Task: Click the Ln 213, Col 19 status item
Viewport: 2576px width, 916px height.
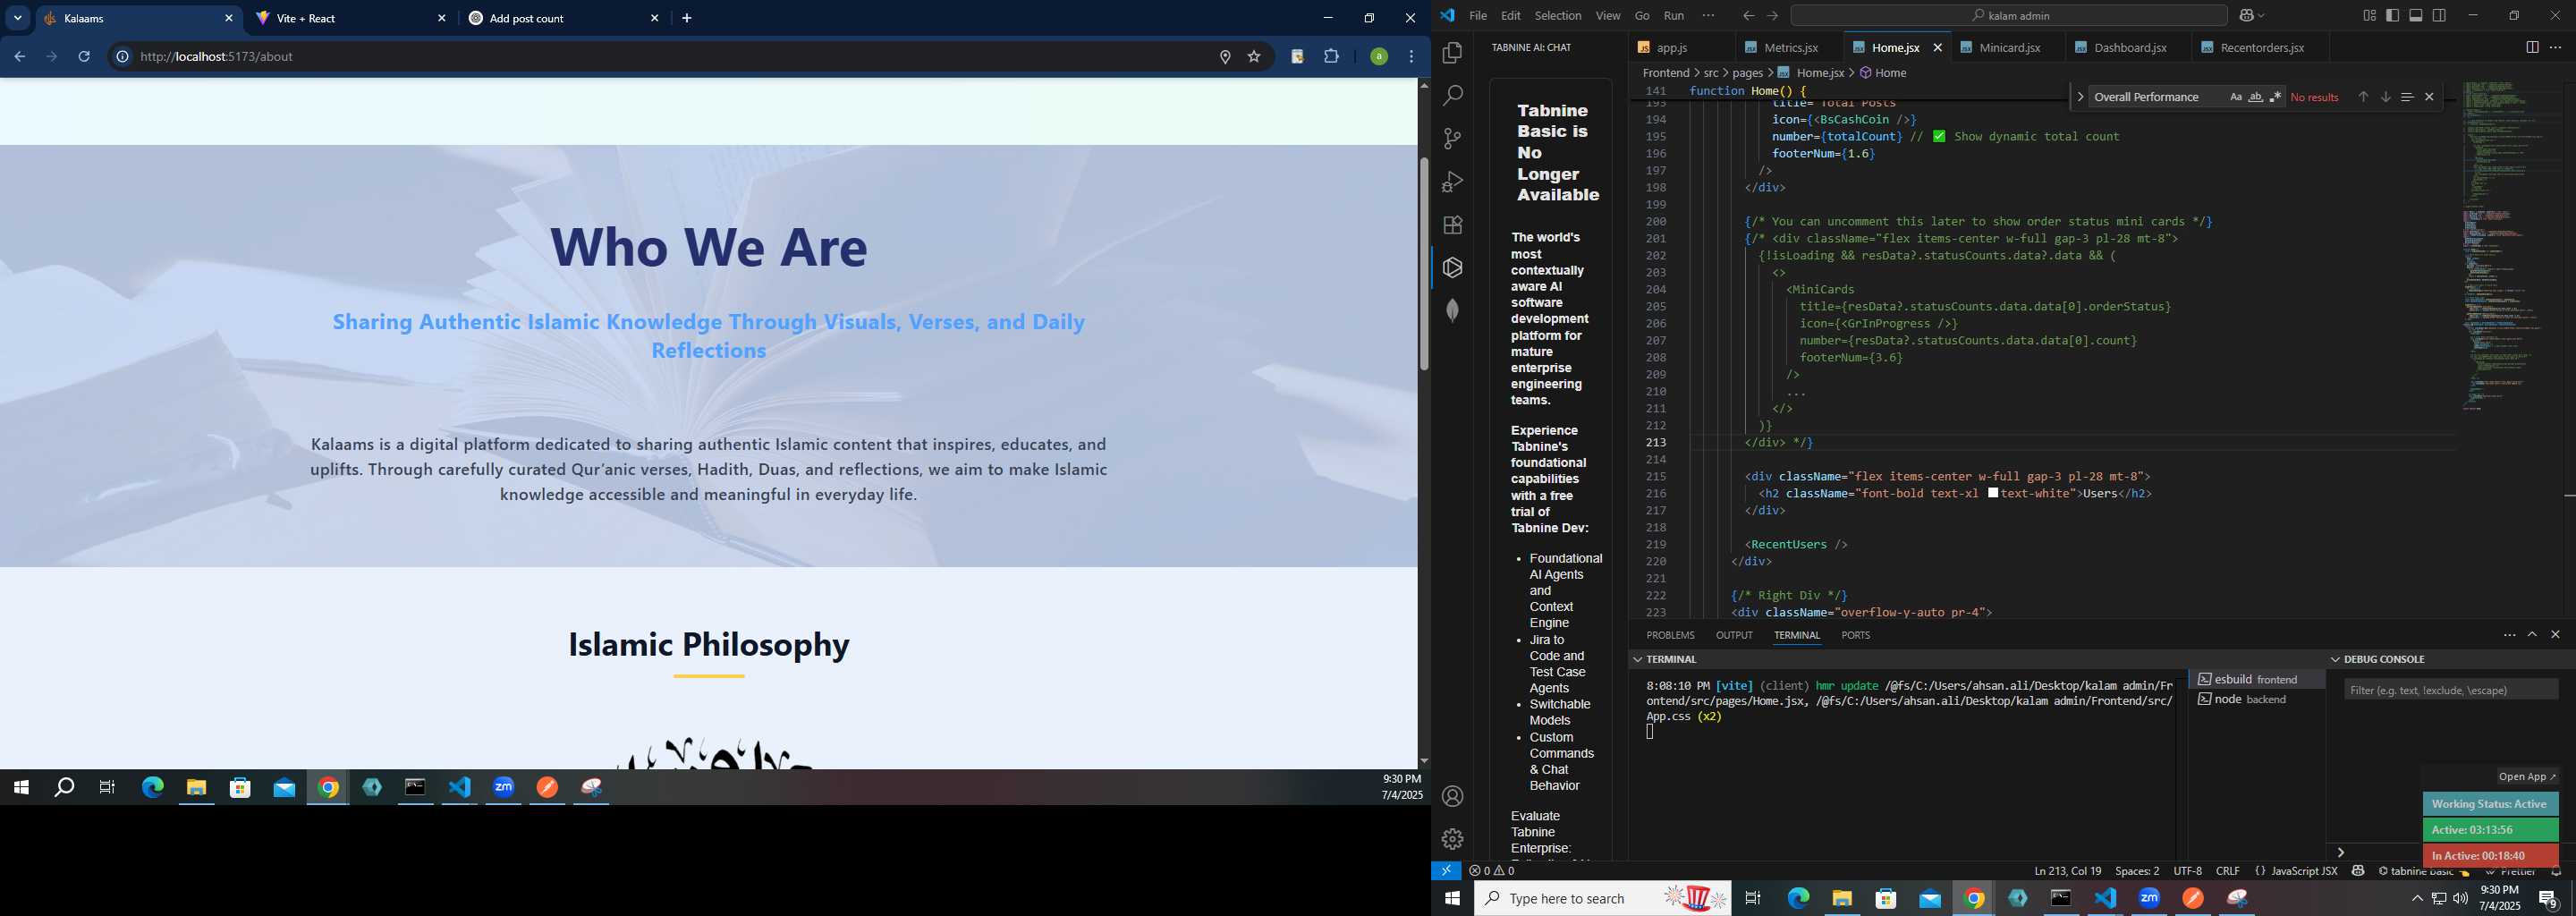Action: point(2067,871)
